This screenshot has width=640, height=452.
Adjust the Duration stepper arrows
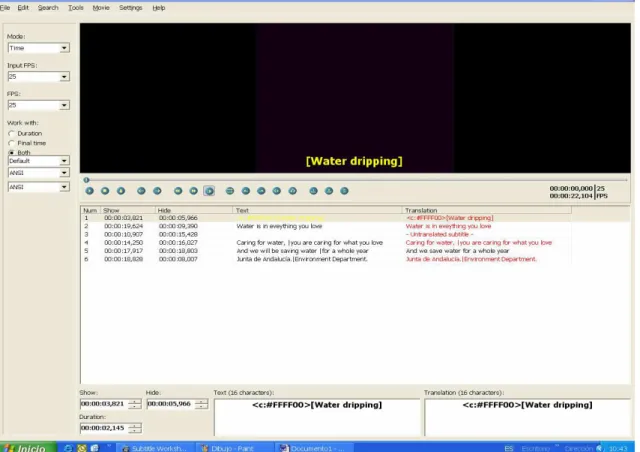(x=135, y=428)
